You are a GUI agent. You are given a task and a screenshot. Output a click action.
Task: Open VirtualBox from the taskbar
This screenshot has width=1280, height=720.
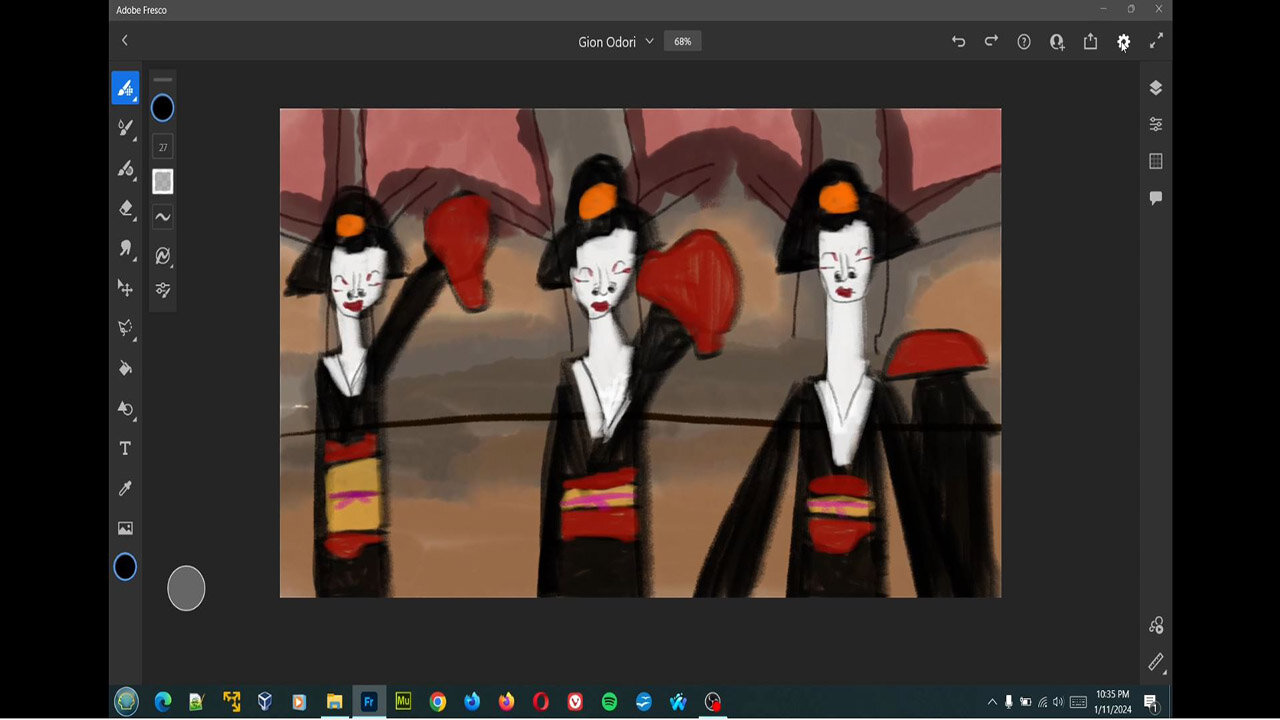[x=265, y=702]
